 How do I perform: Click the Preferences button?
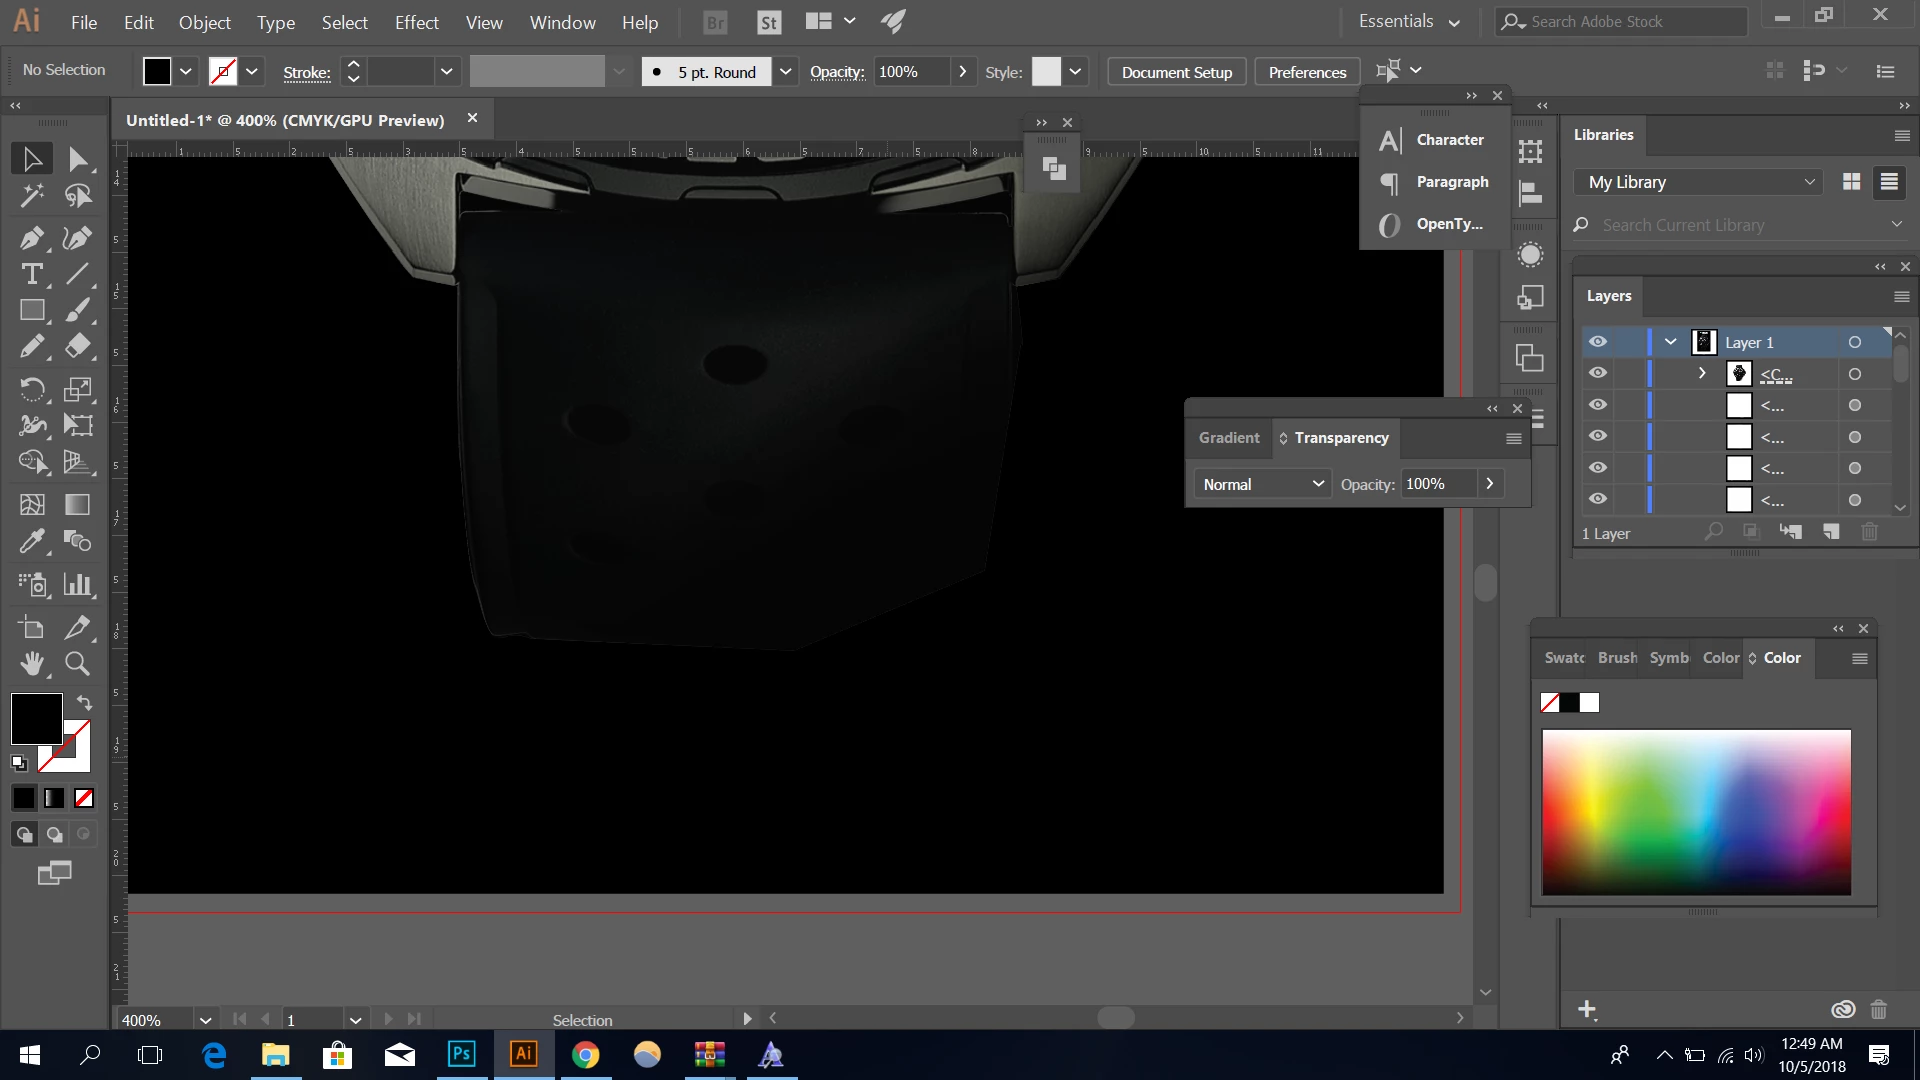1306,72
